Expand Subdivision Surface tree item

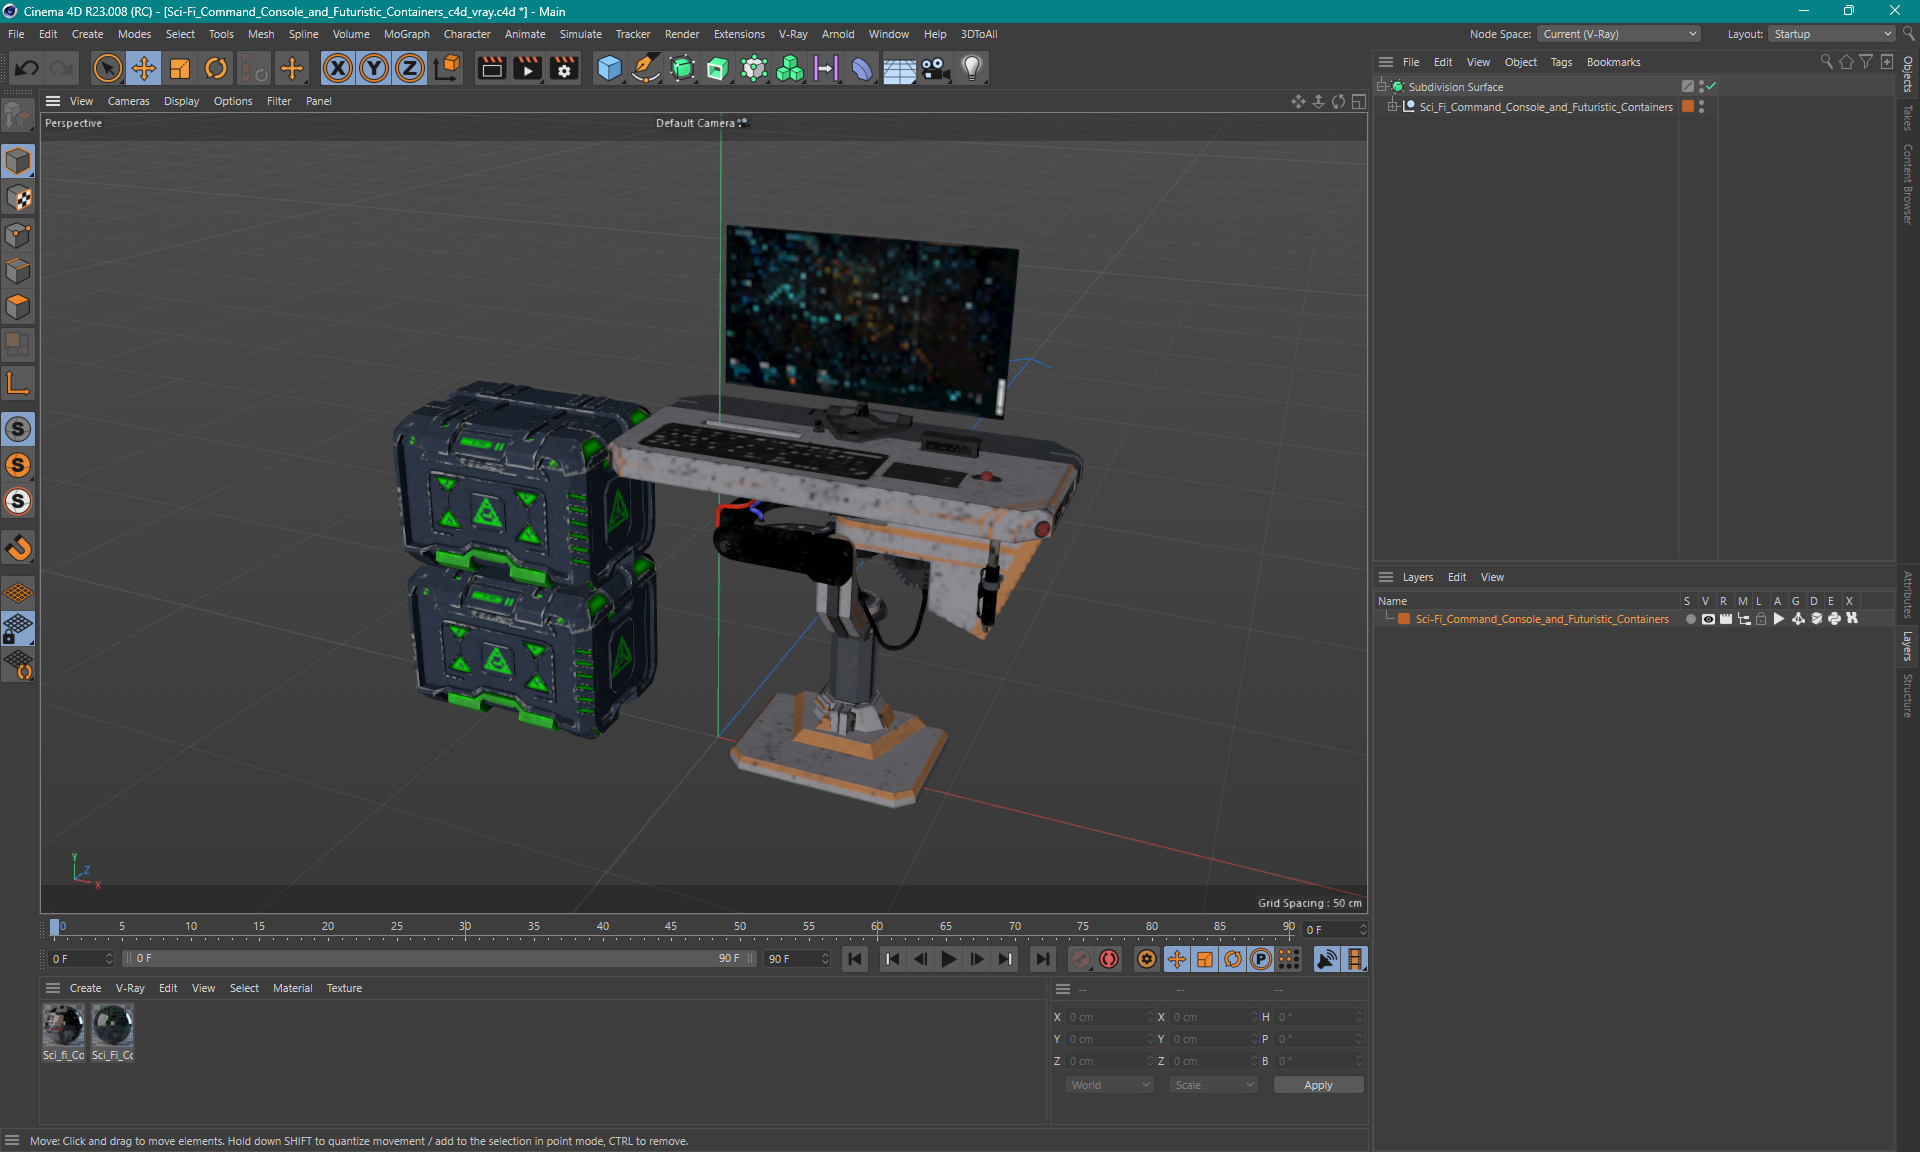[1382, 87]
